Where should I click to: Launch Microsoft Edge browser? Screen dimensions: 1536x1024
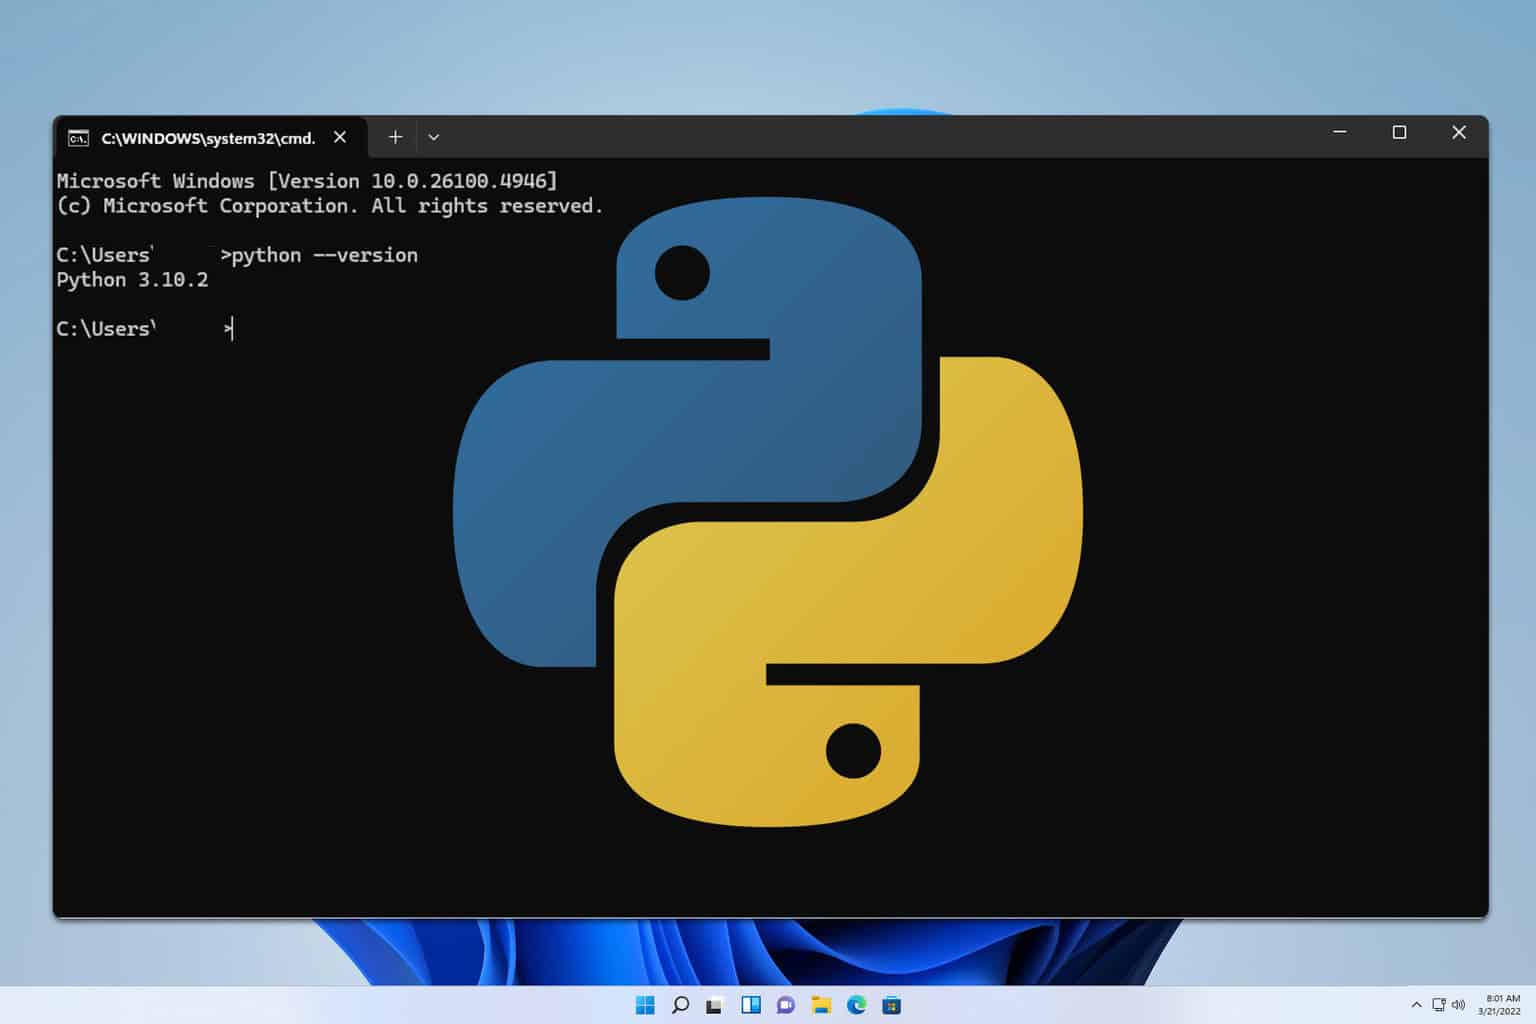856,1005
